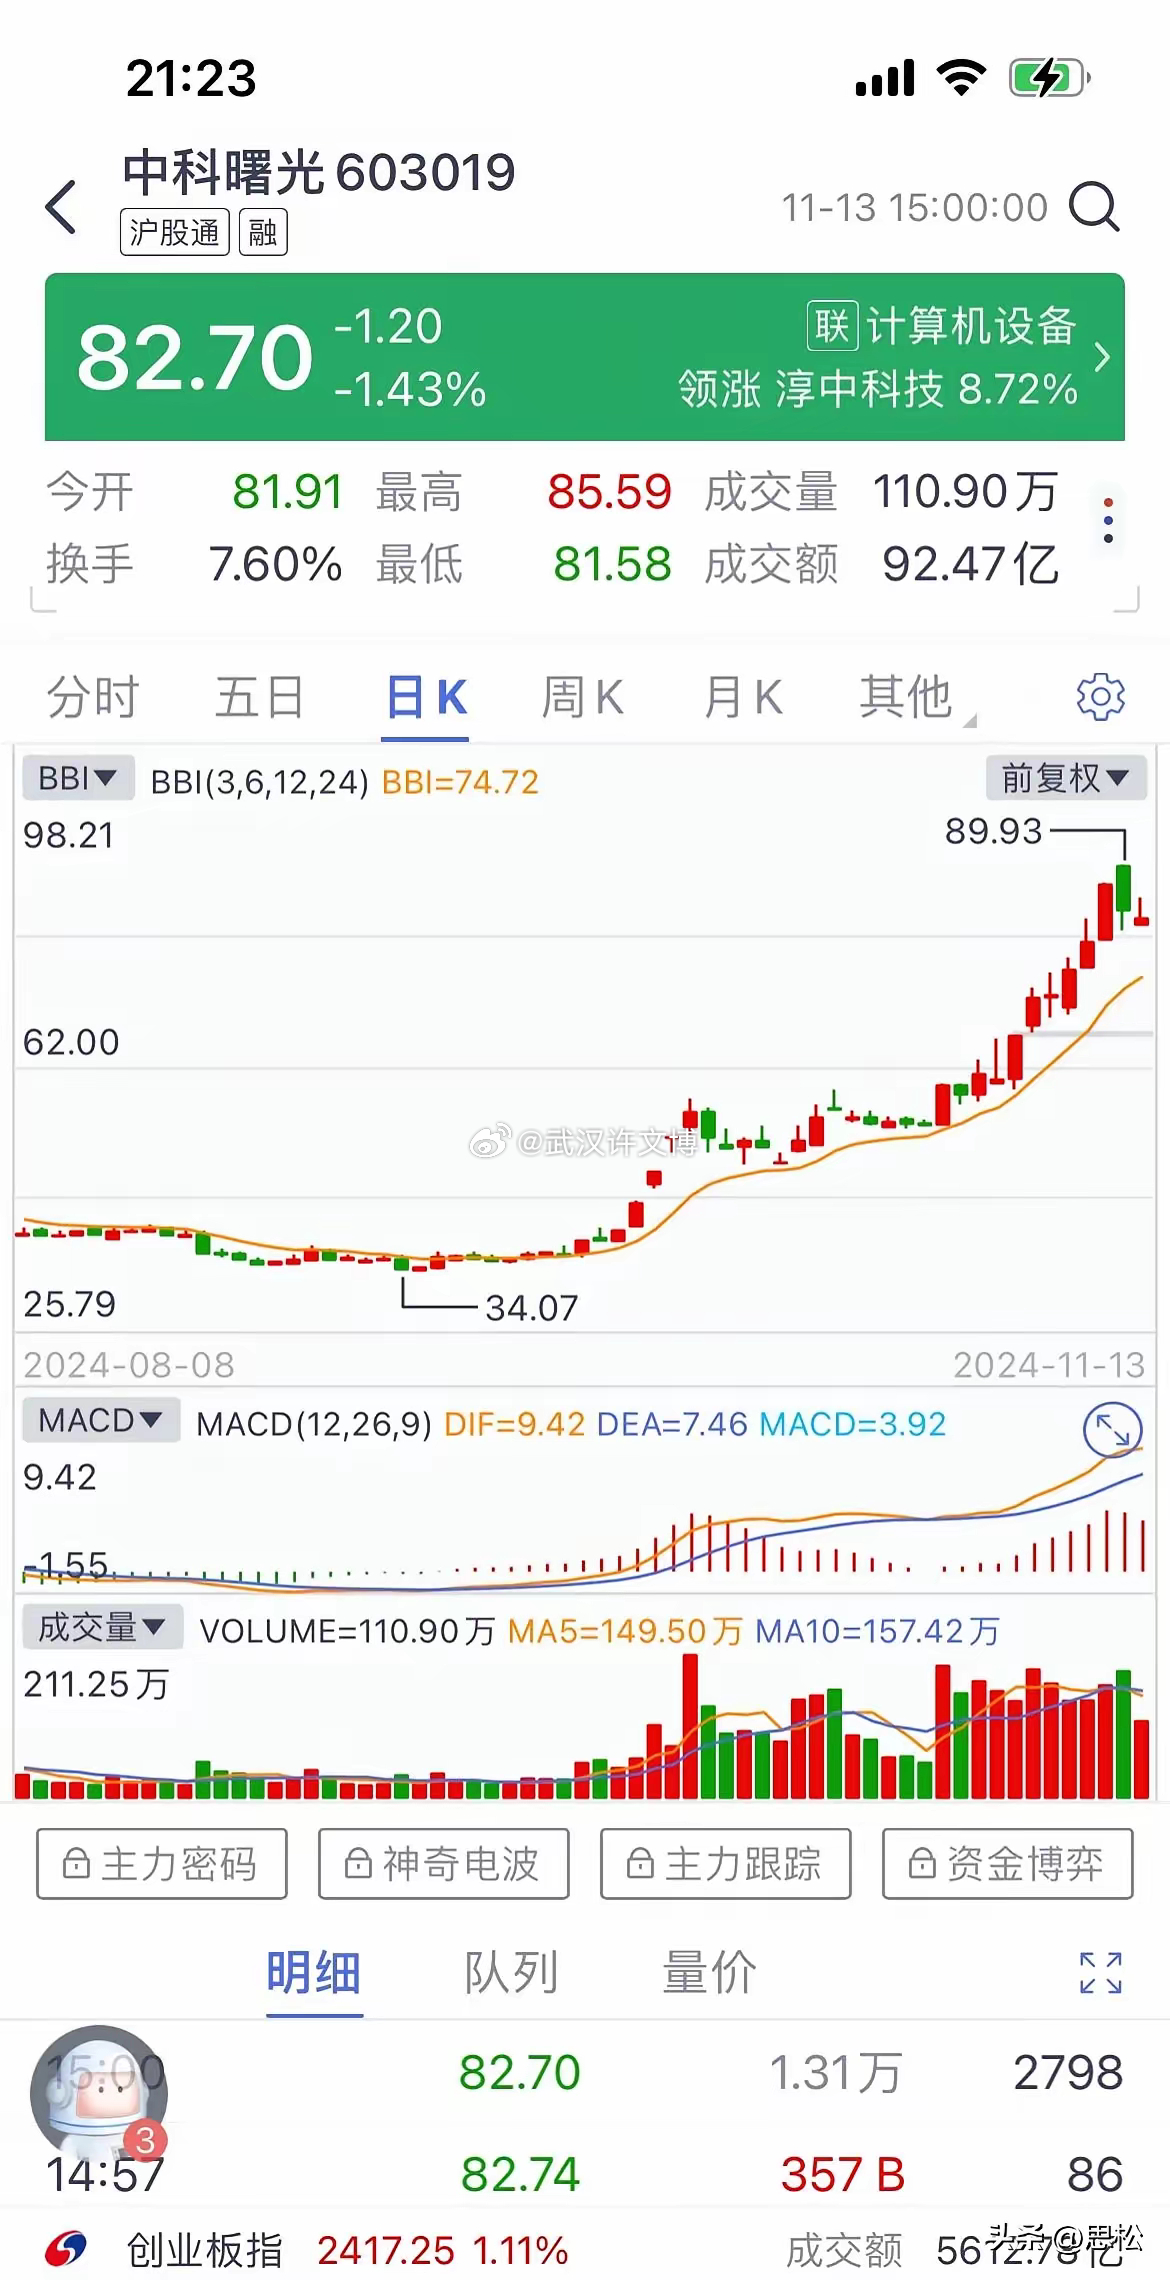Select the 明细 tab
The width and height of the screenshot is (1170, 2280).
(313, 1973)
